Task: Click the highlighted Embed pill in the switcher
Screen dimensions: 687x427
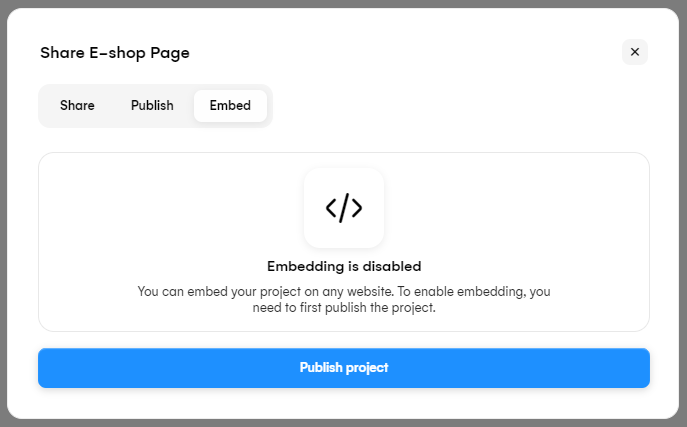Action: tap(230, 105)
